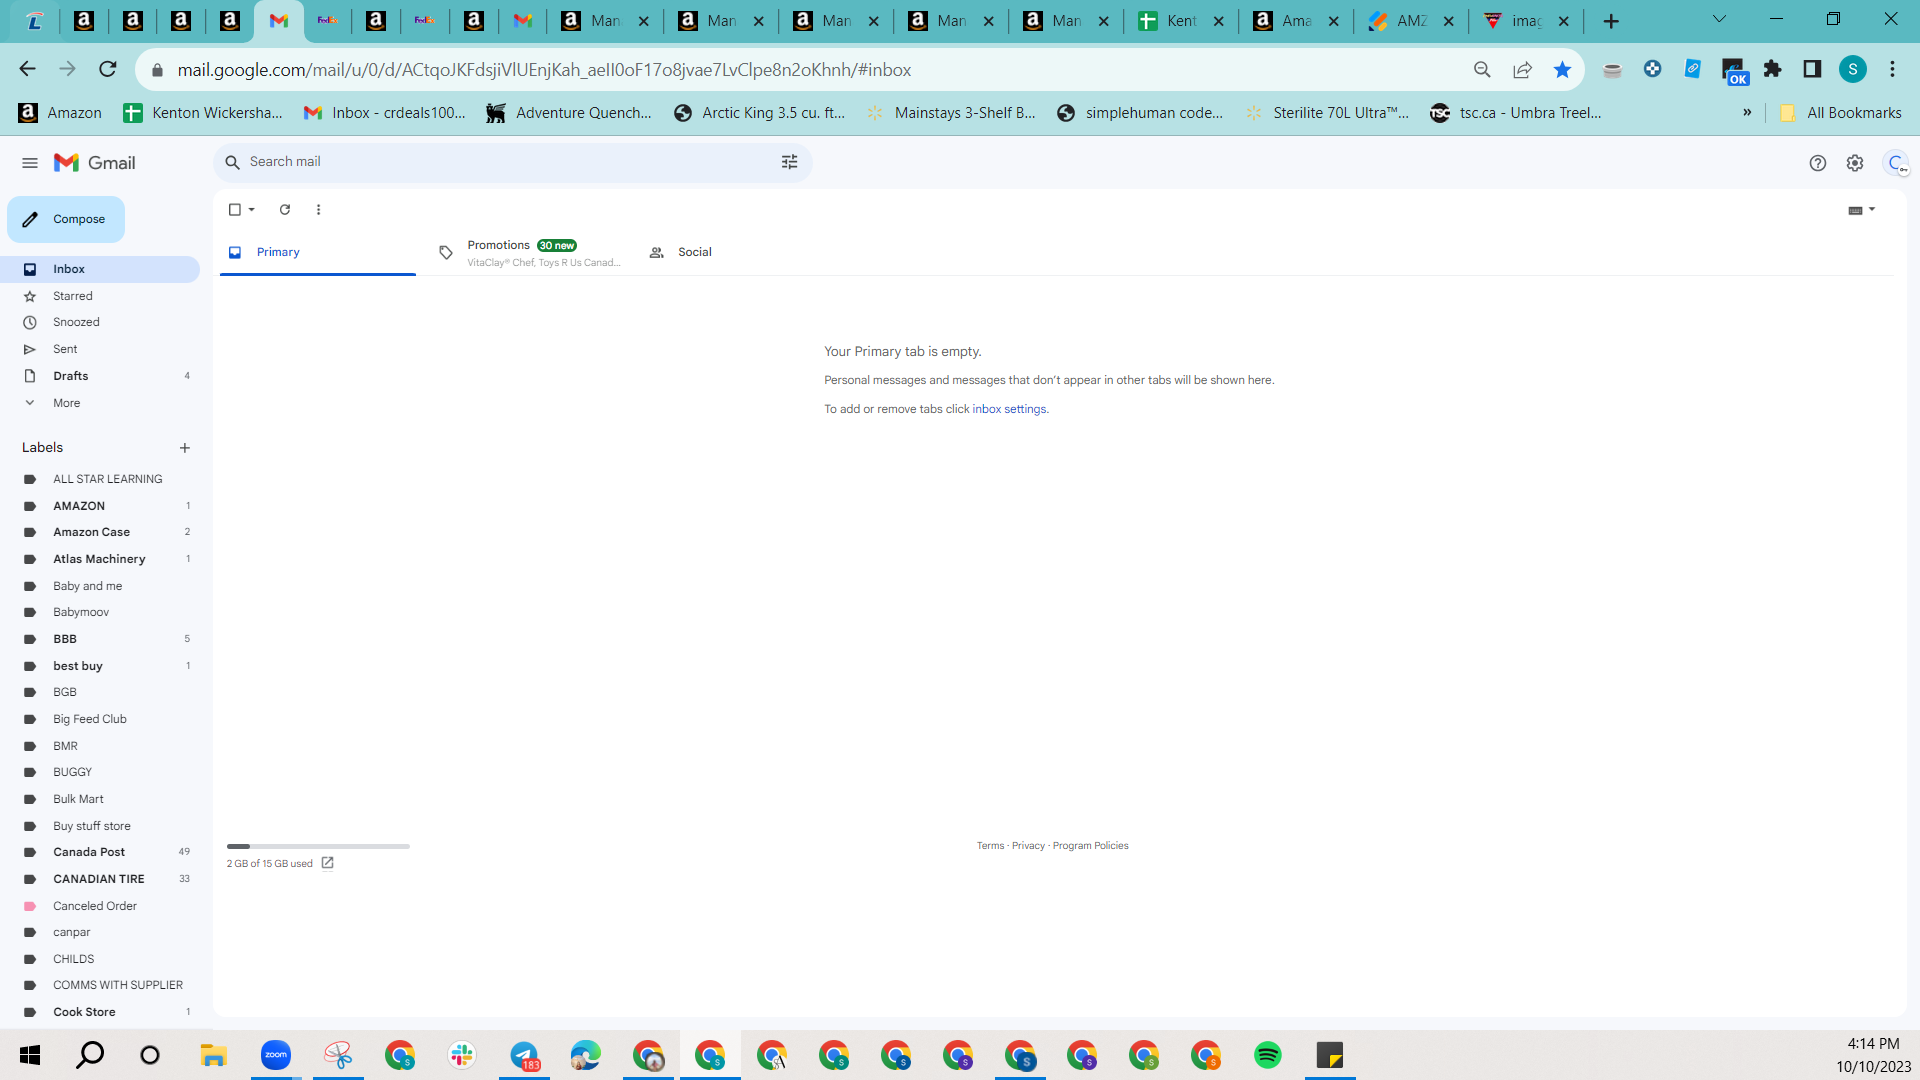This screenshot has width=1920, height=1080.
Task: Open Spotify from the taskbar
Action: [1268, 1055]
